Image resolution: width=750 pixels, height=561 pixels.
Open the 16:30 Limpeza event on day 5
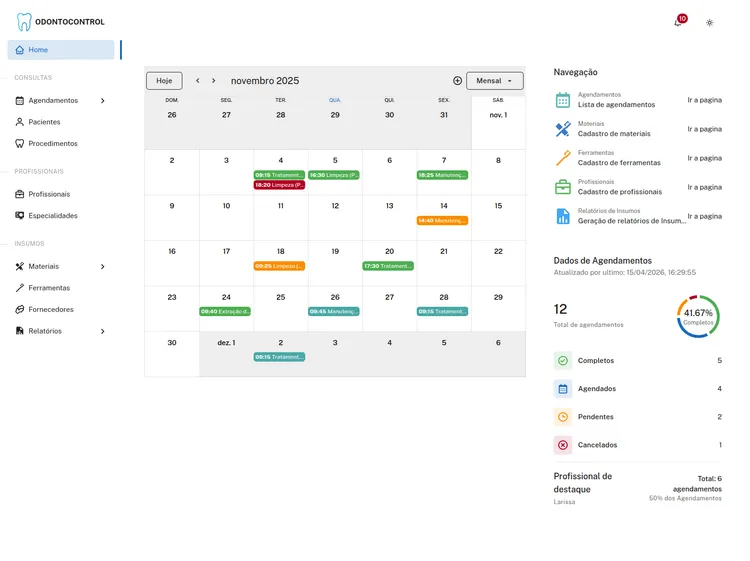[334, 175]
